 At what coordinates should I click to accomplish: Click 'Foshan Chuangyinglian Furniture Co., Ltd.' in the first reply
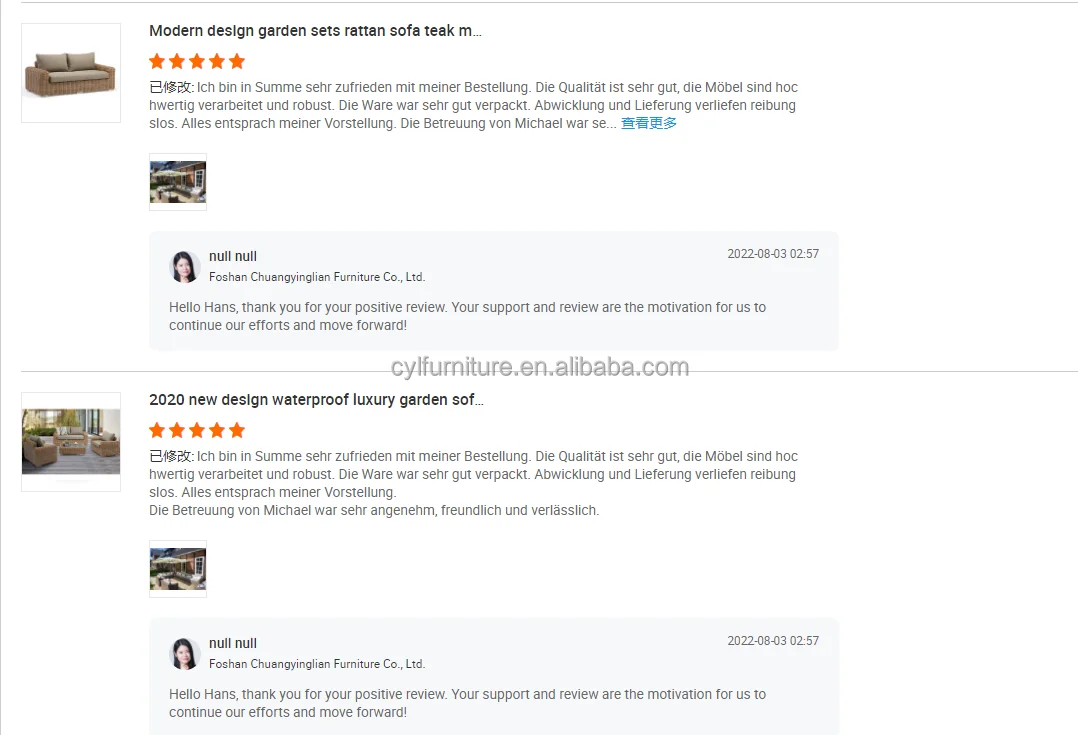(317, 277)
